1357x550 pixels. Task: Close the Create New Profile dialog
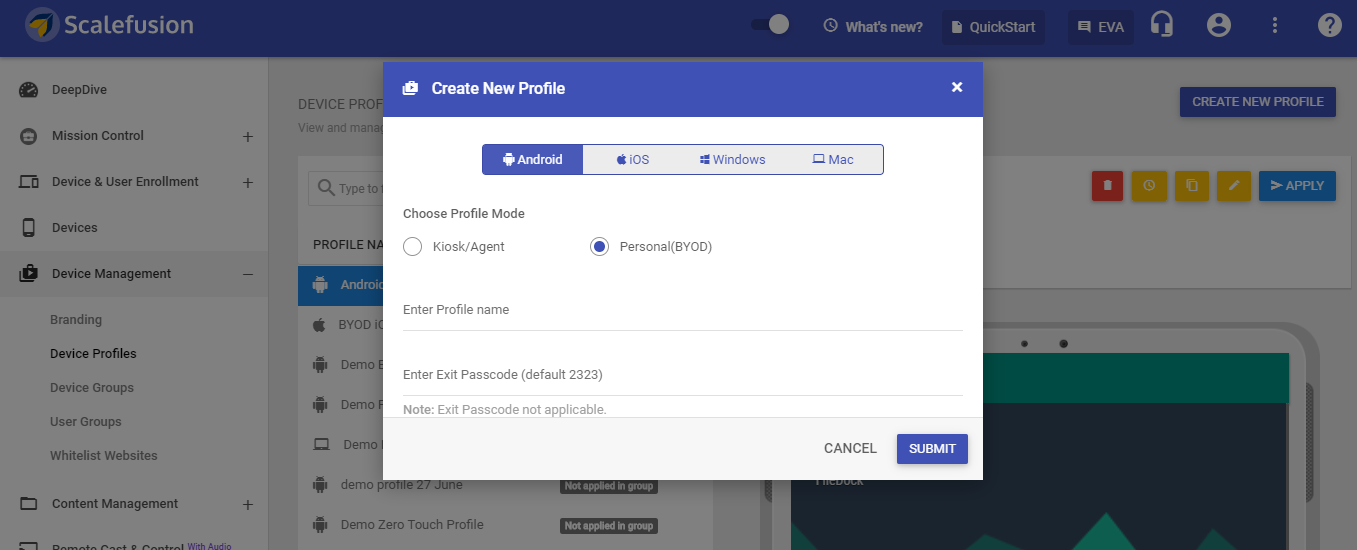pyautogui.click(x=957, y=88)
